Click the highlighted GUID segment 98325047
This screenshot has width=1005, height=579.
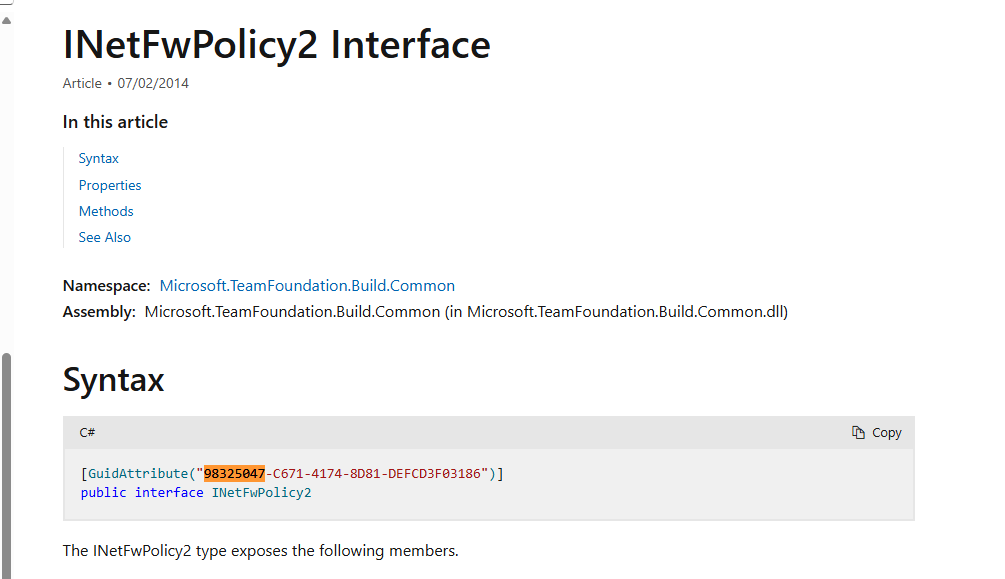click(234, 473)
